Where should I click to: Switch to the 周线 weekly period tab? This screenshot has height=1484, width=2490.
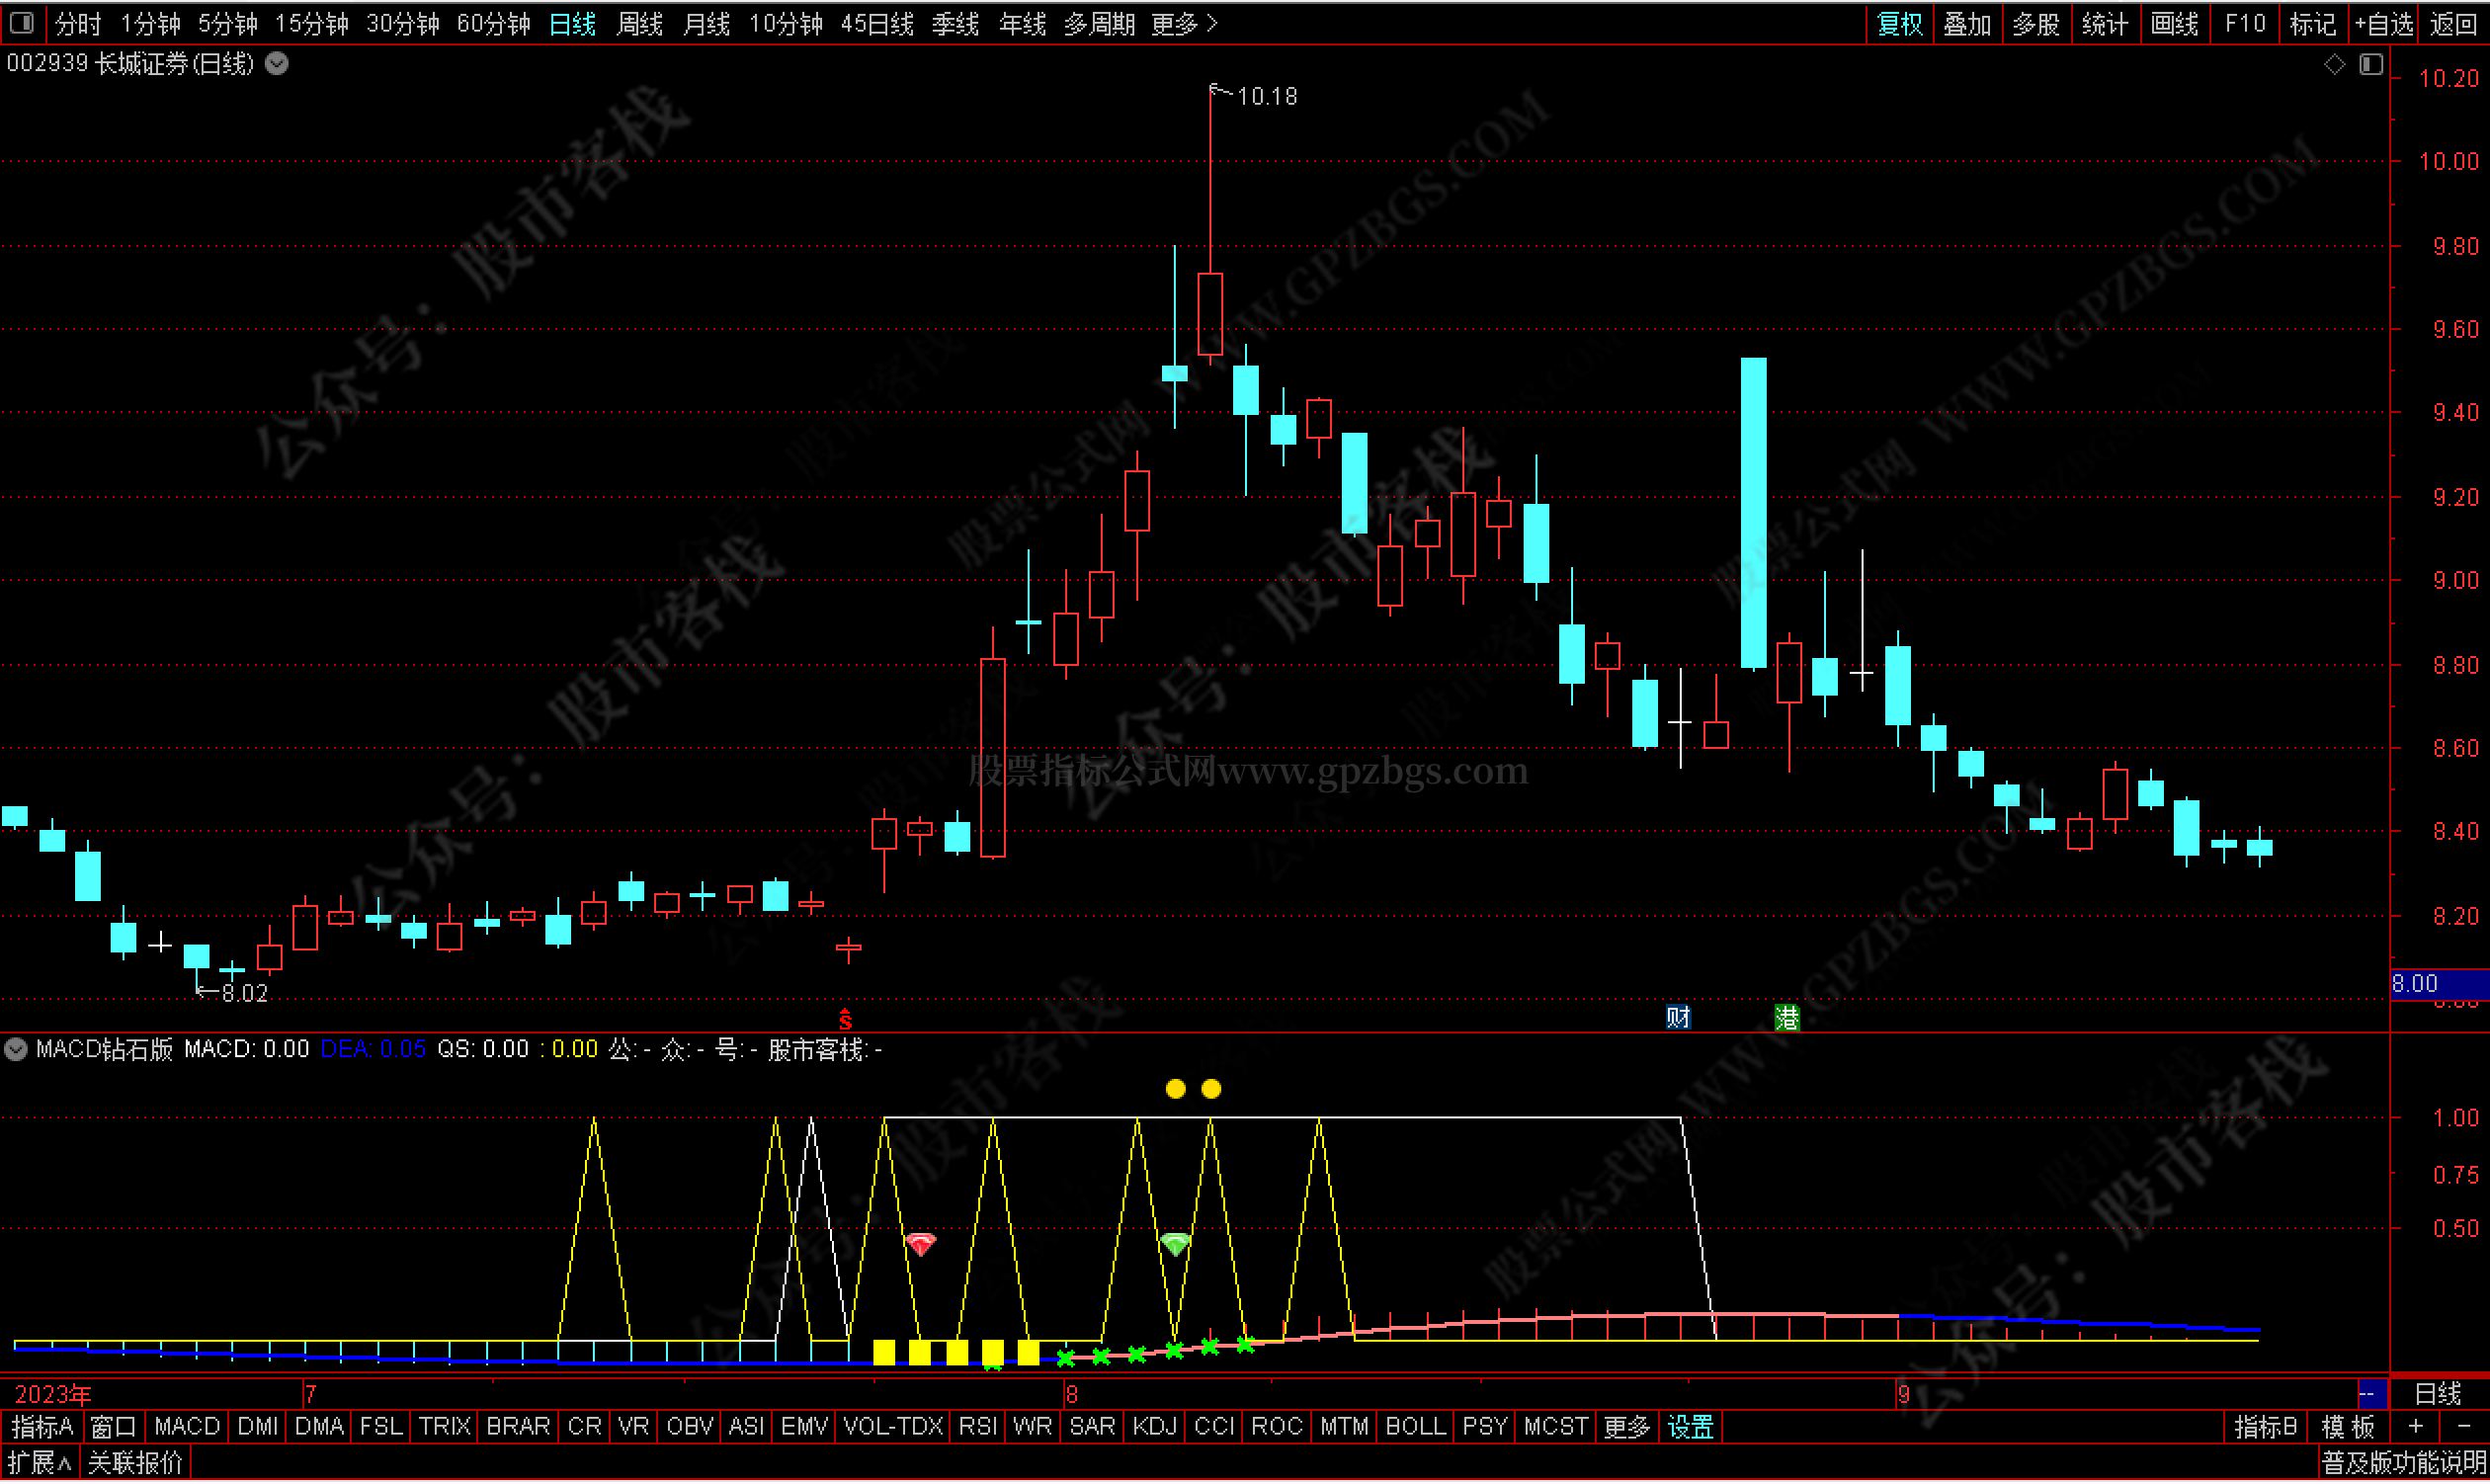click(639, 23)
